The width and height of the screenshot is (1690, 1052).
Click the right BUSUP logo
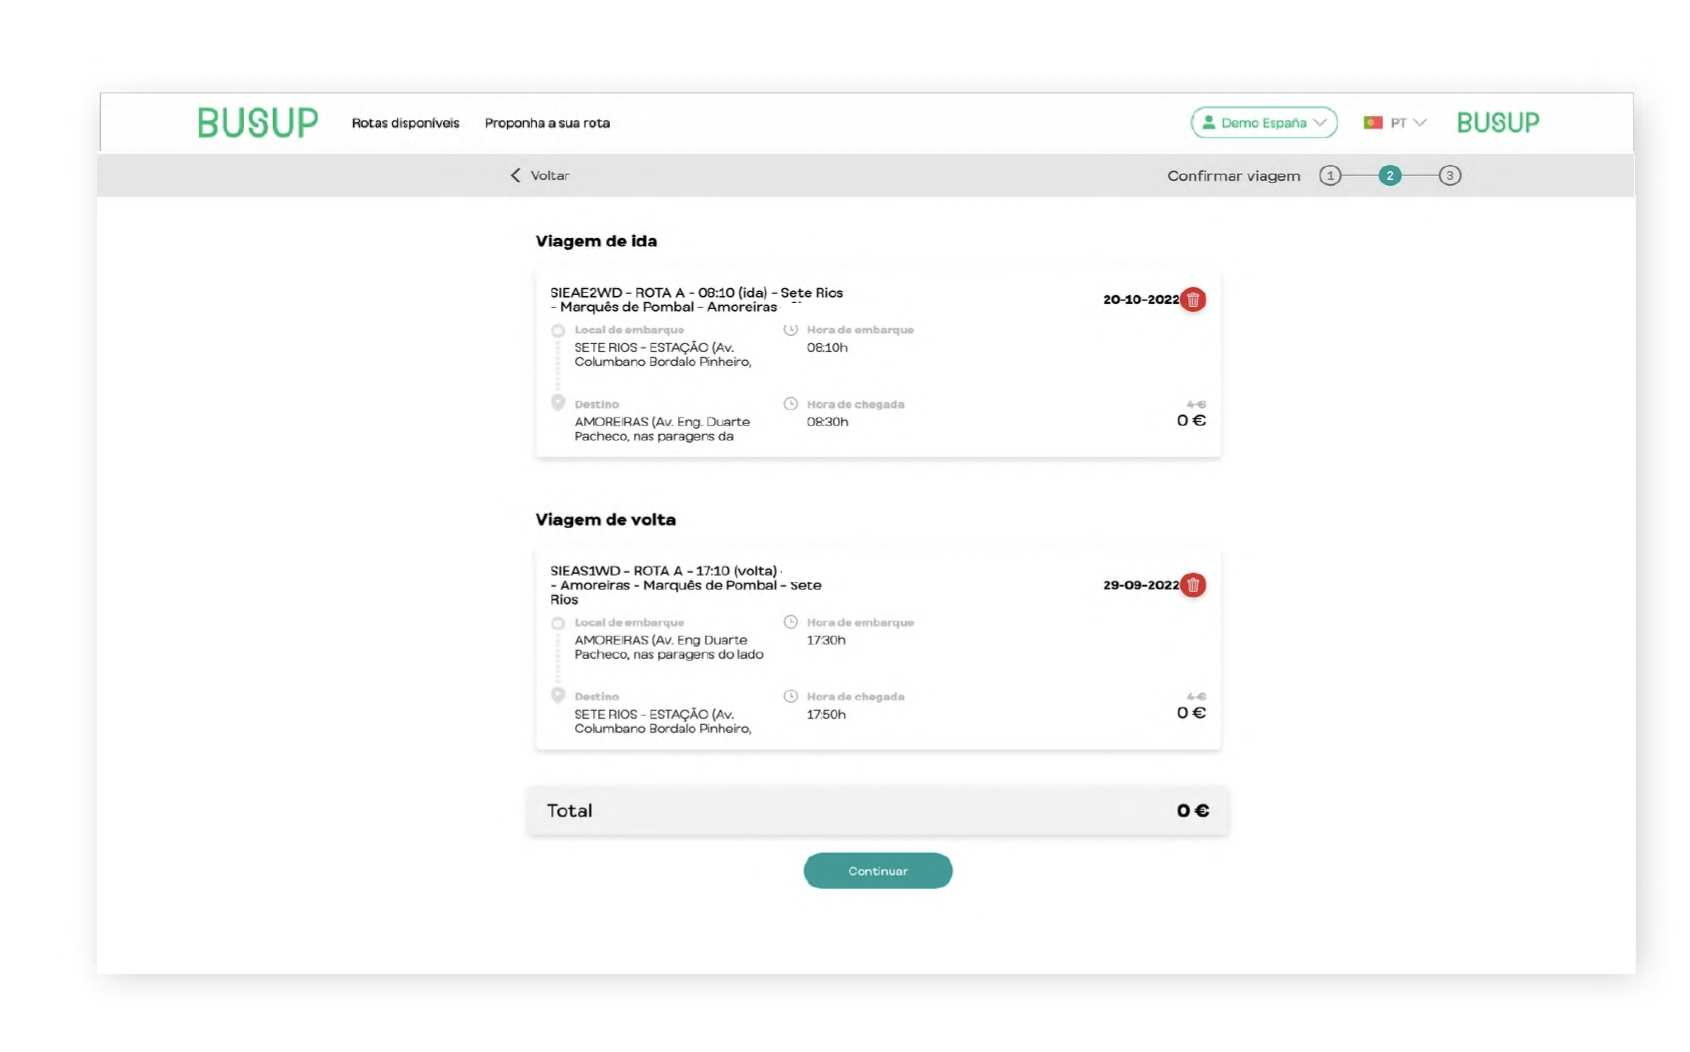[x=1498, y=123]
